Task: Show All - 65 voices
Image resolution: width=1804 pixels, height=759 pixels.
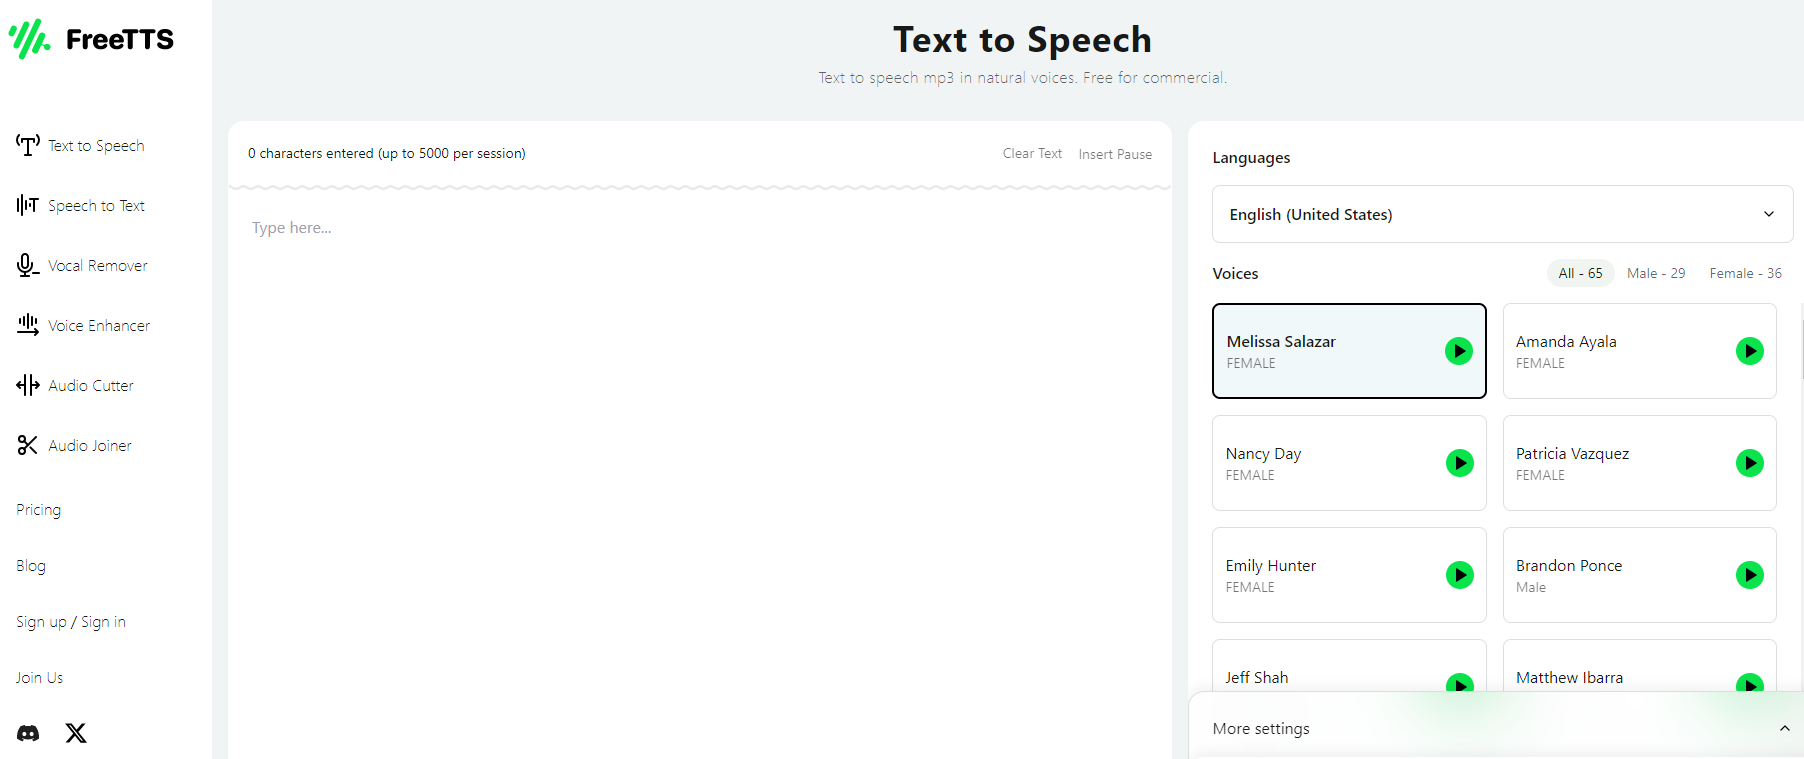Action: 1580,273
